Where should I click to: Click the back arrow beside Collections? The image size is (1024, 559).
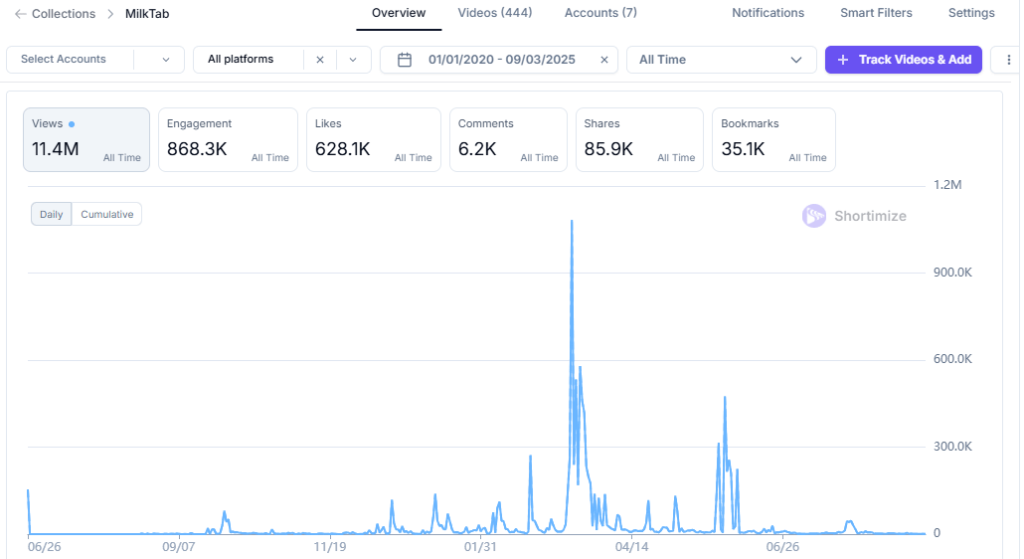pos(20,14)
